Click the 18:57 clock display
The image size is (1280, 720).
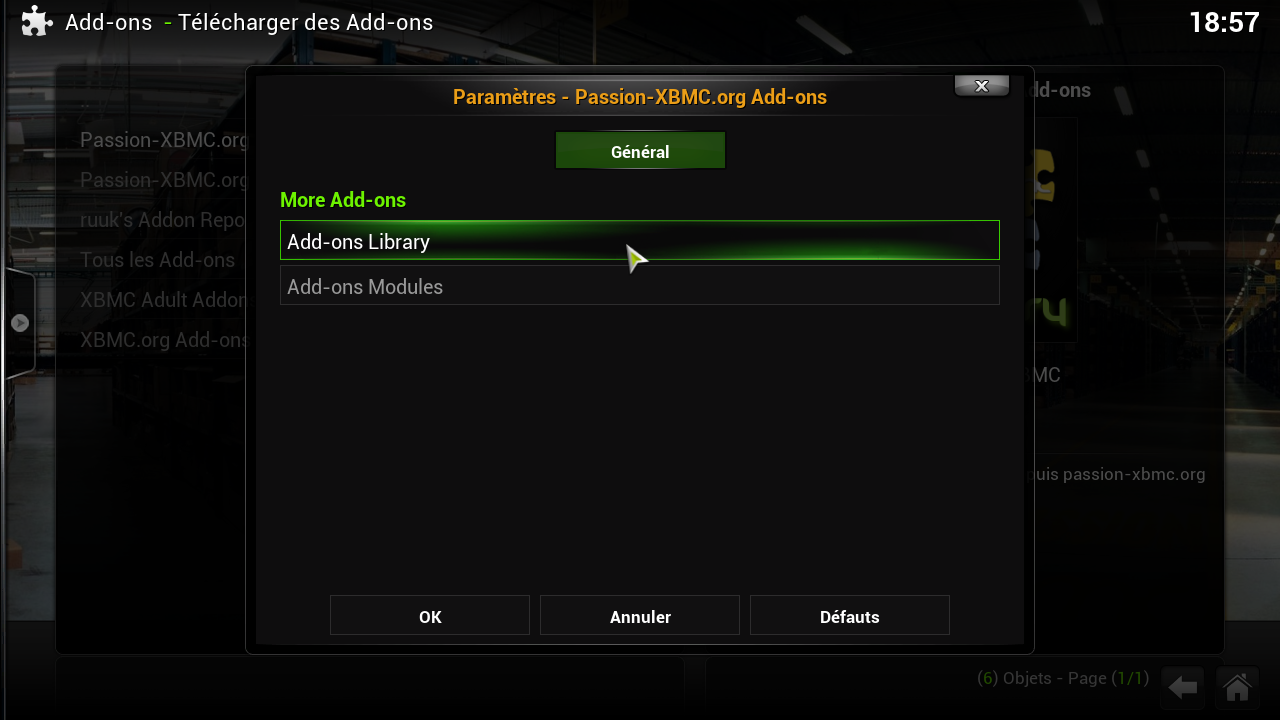coord(1224,22)
